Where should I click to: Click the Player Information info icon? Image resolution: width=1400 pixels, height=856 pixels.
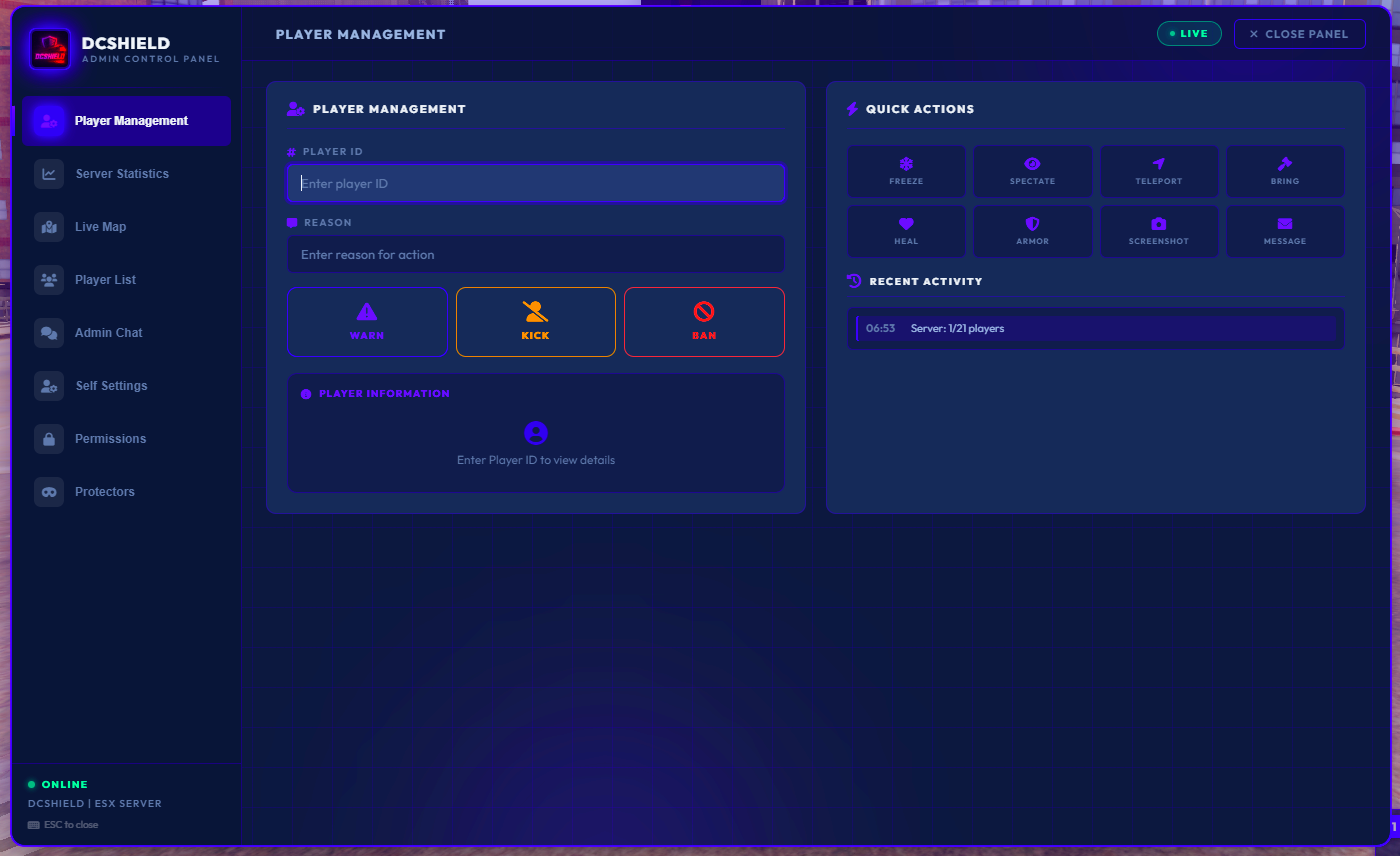(x=306, y=394)
